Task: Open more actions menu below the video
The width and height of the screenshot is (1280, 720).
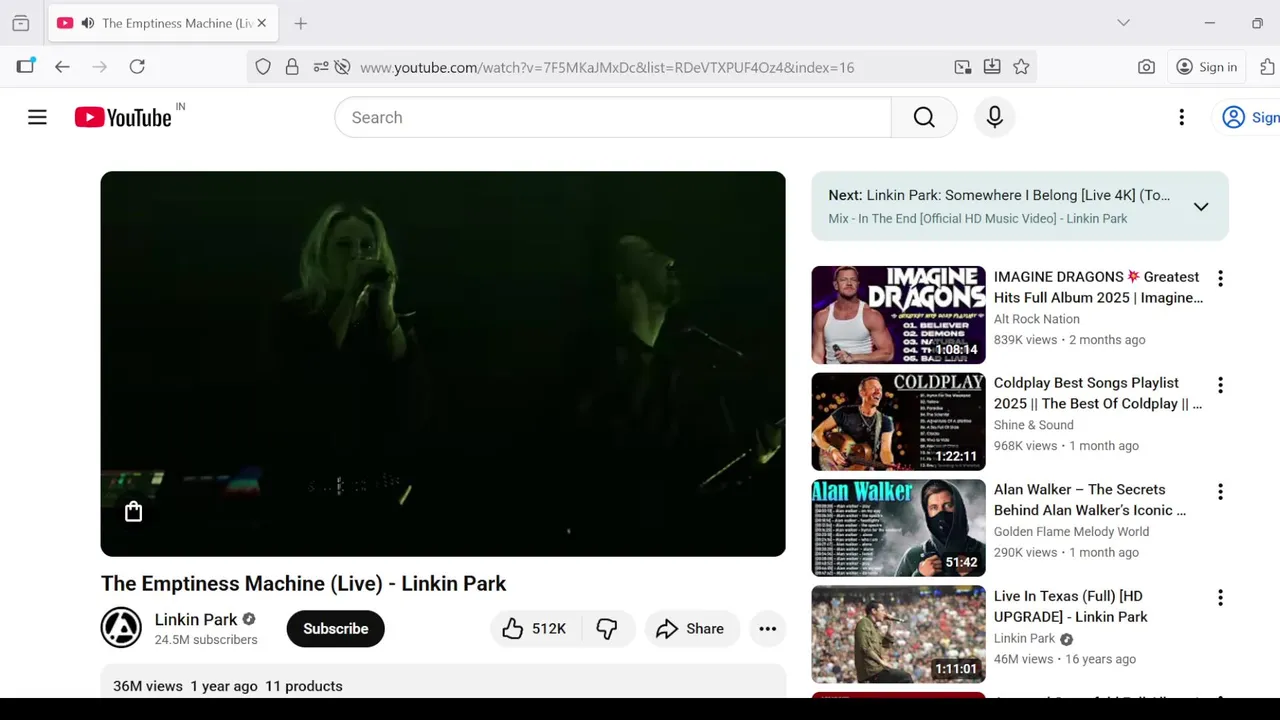Action: [x=767, y=629]
